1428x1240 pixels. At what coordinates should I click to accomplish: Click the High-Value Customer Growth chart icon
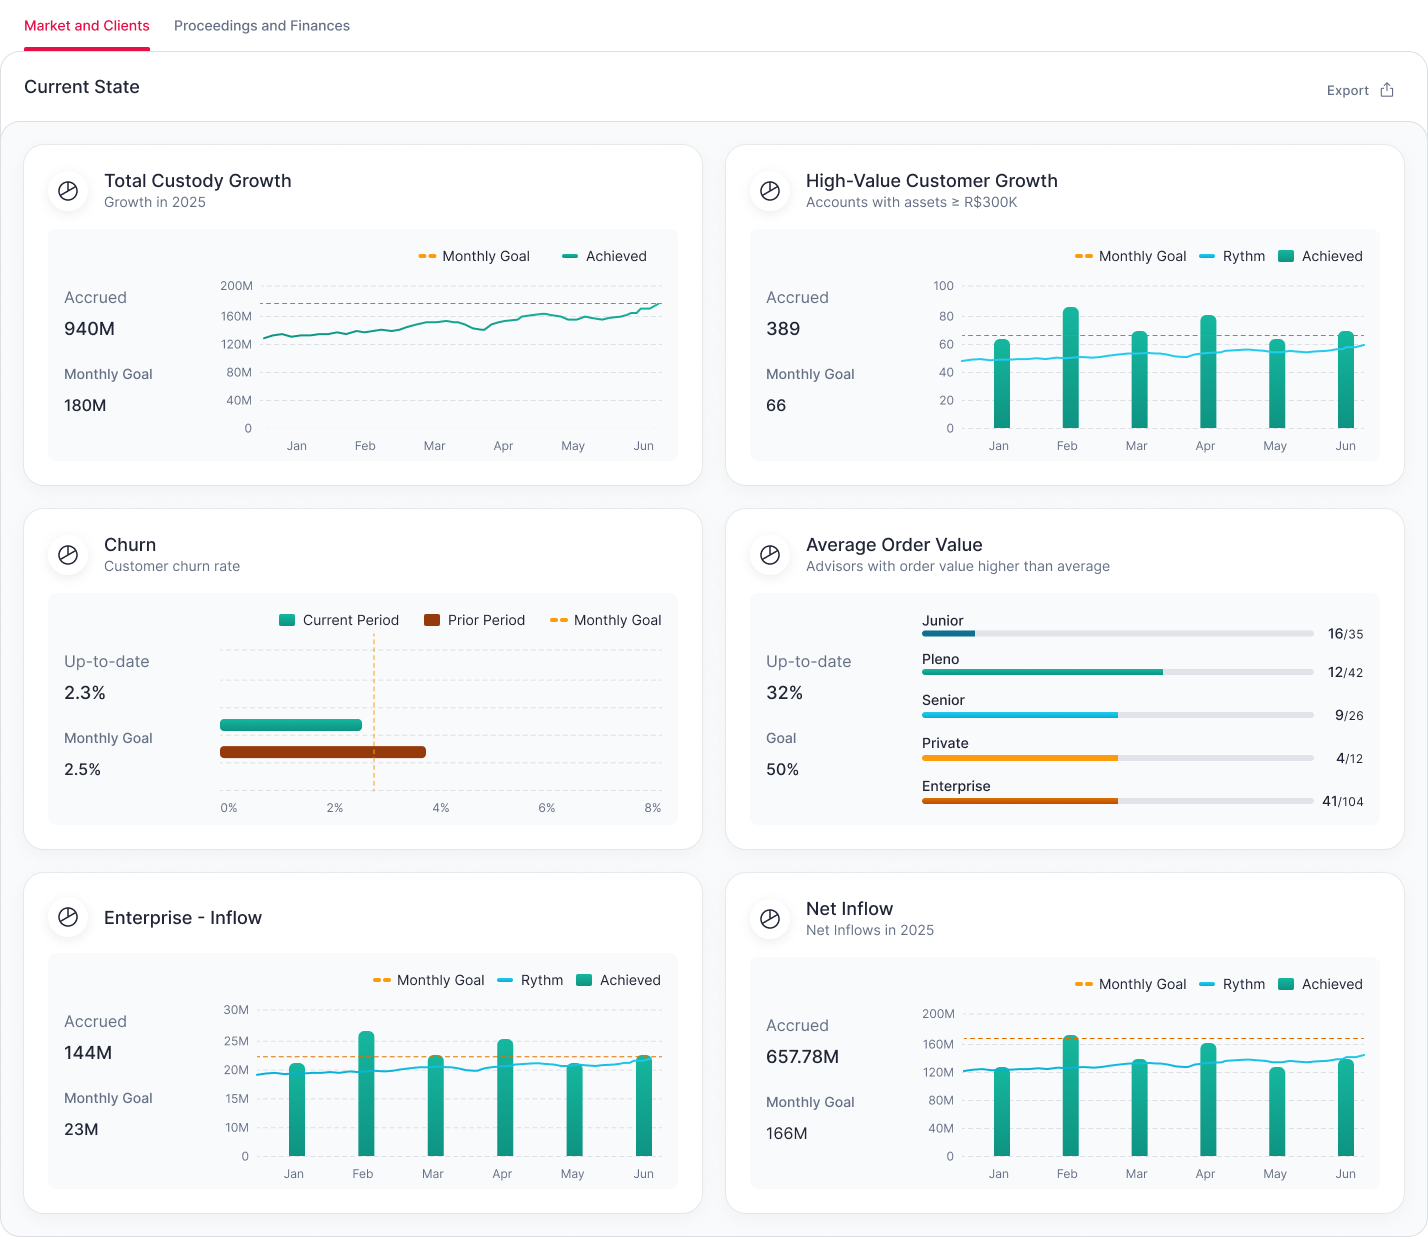770,191
